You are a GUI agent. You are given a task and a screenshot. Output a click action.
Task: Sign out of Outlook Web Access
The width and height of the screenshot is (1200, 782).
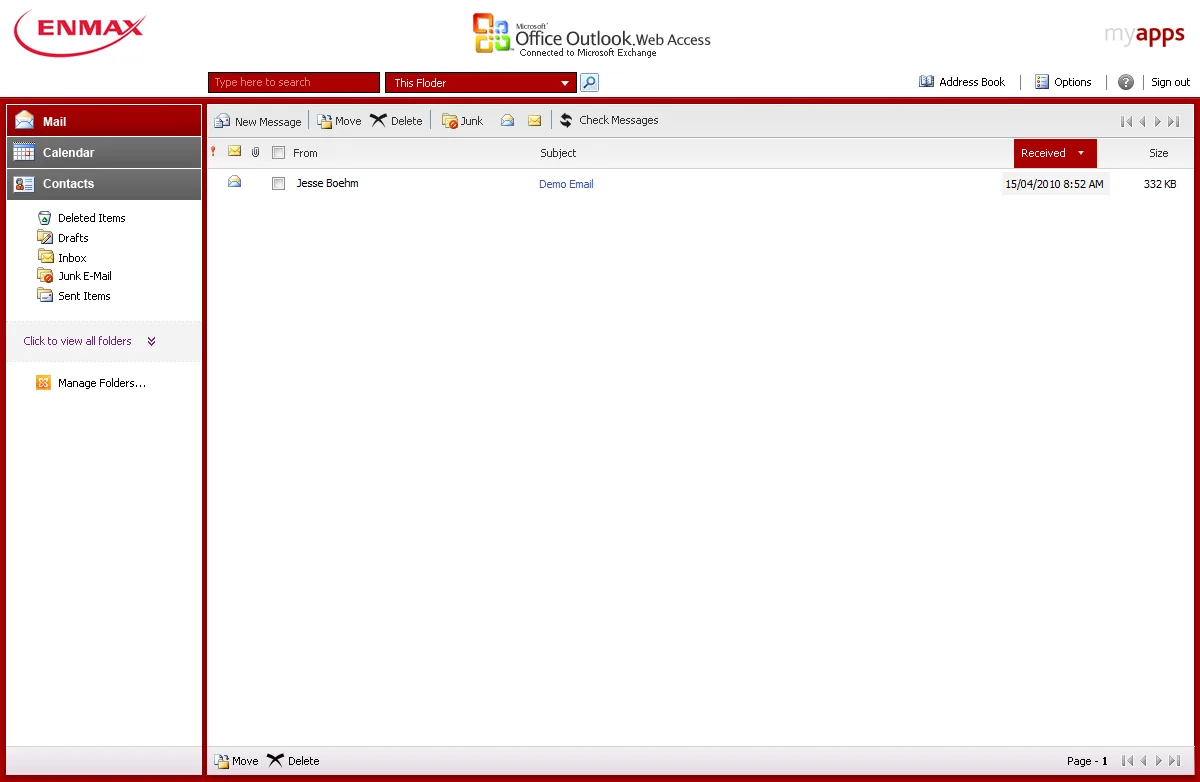tap(1170, 82)
